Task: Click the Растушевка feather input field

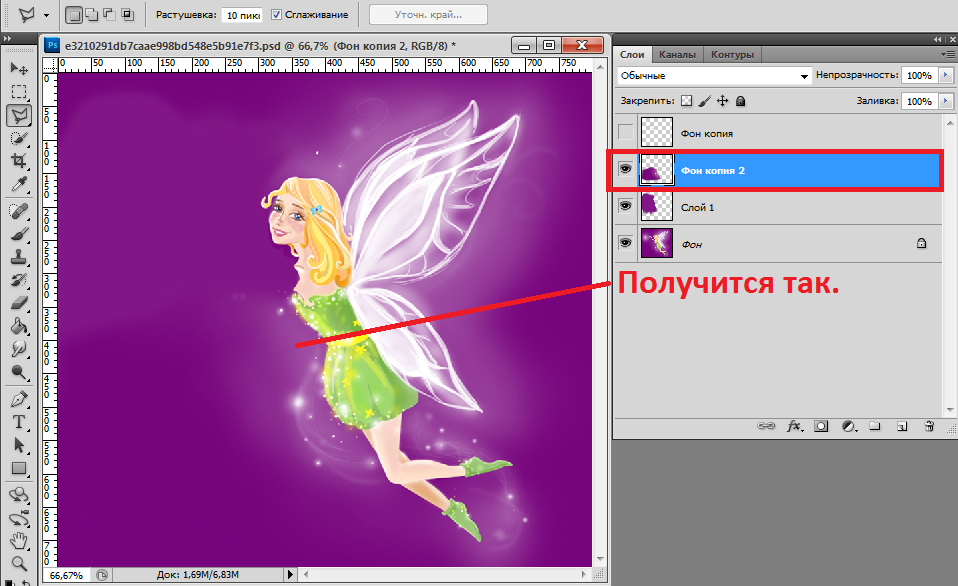Action: pyautogui.click(x=243, y=15)
